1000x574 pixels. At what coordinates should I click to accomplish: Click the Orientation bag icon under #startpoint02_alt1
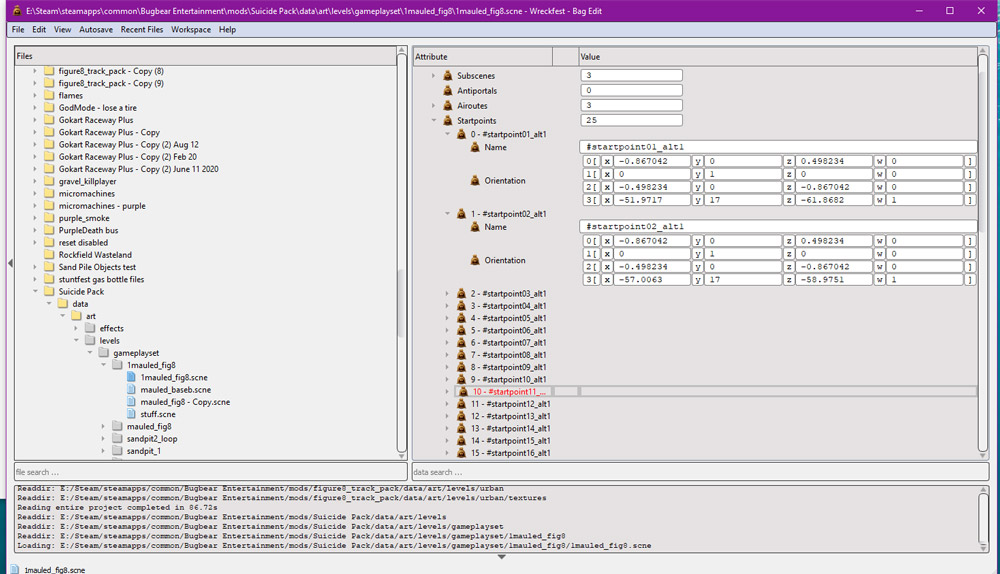pos(475,260)
